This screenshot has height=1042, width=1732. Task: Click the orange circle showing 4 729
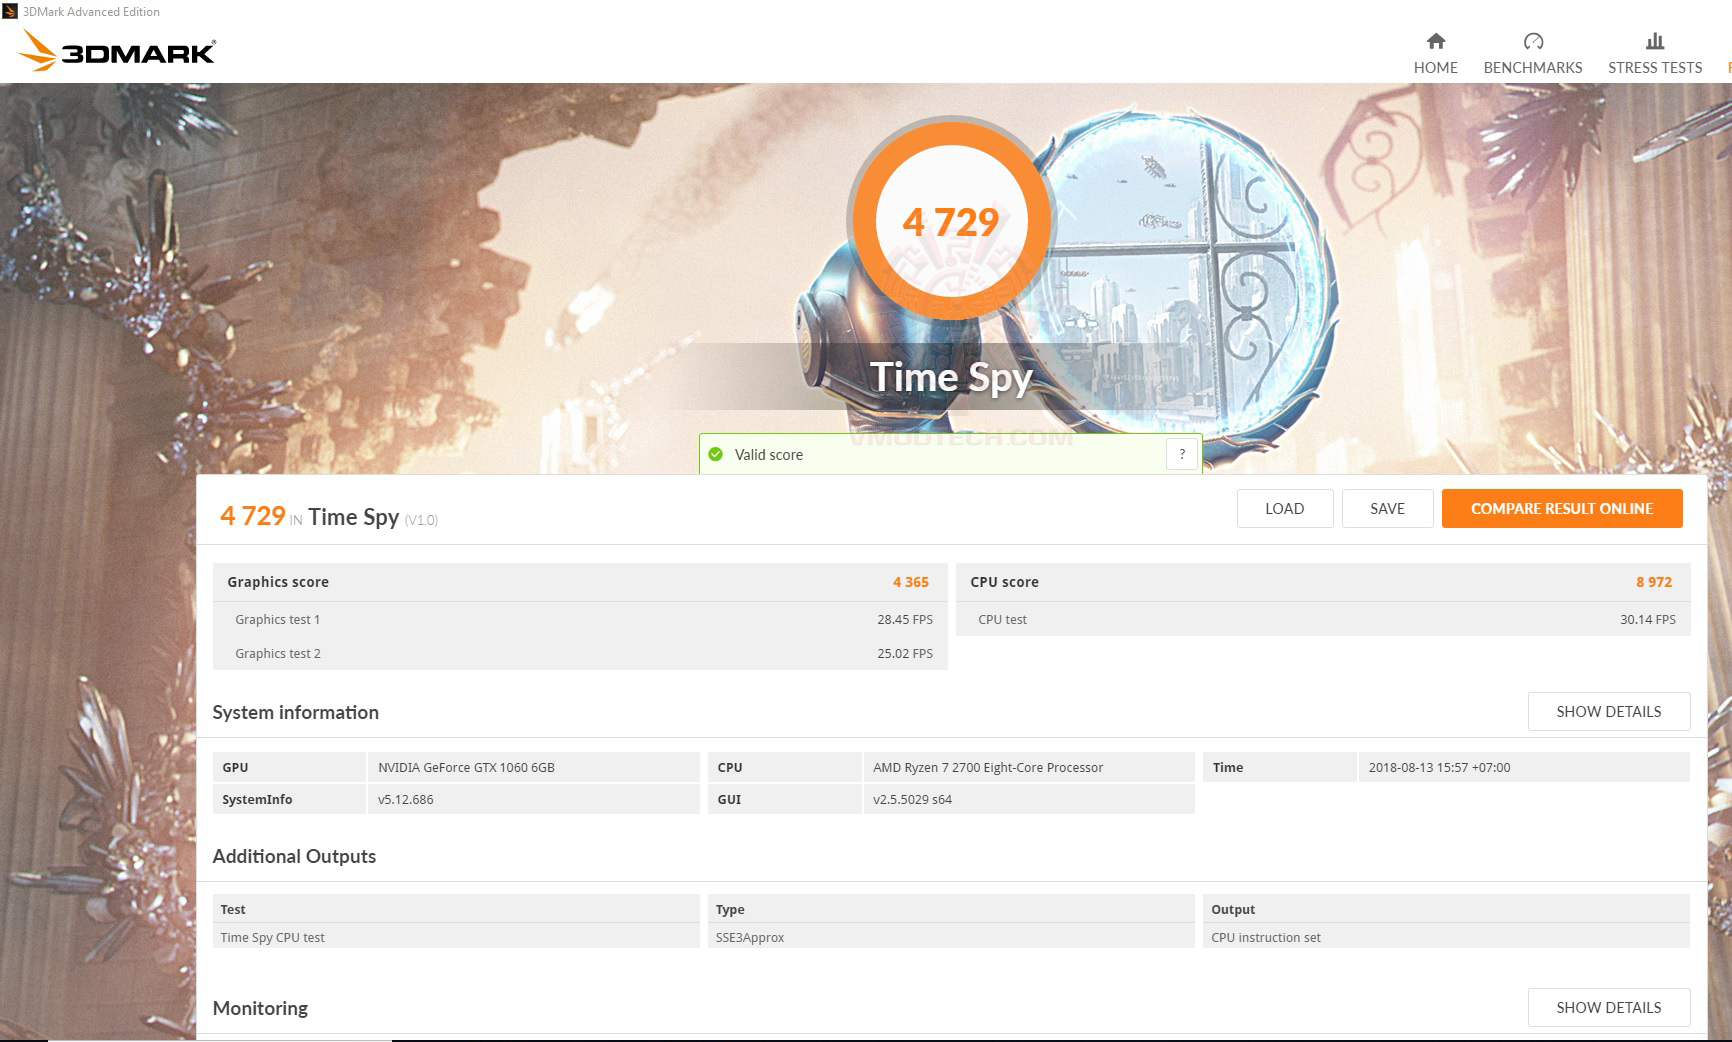(951, 222)
